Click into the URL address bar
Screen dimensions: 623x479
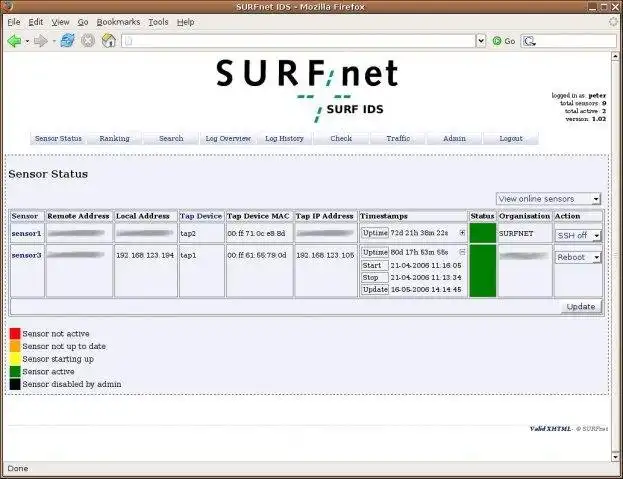tap(298, 41)
